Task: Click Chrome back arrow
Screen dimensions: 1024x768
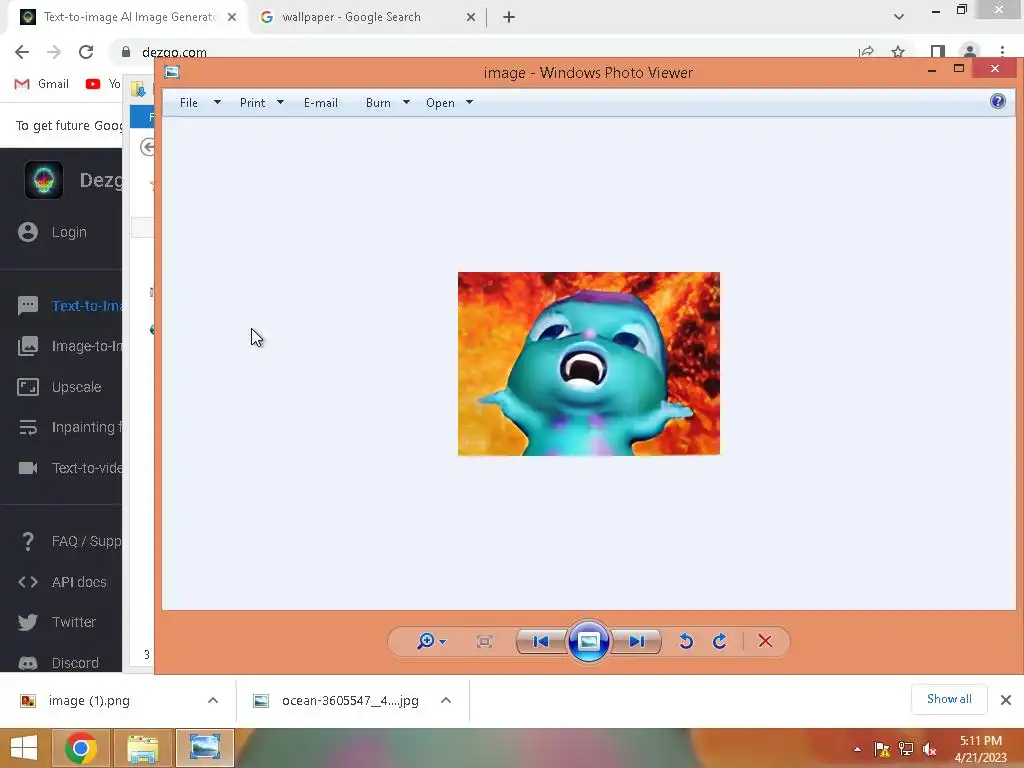Action: 22,52
